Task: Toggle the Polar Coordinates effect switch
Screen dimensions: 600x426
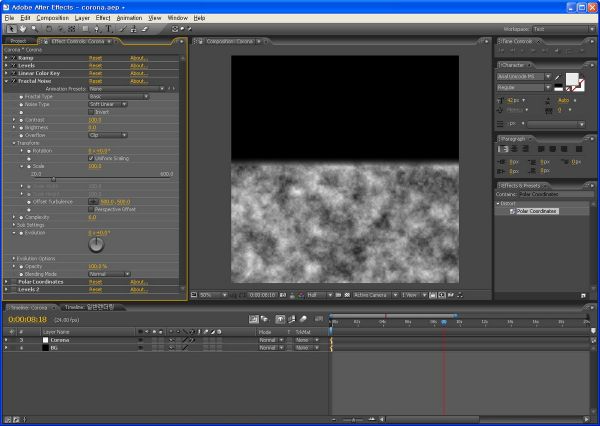Action: 14,282
